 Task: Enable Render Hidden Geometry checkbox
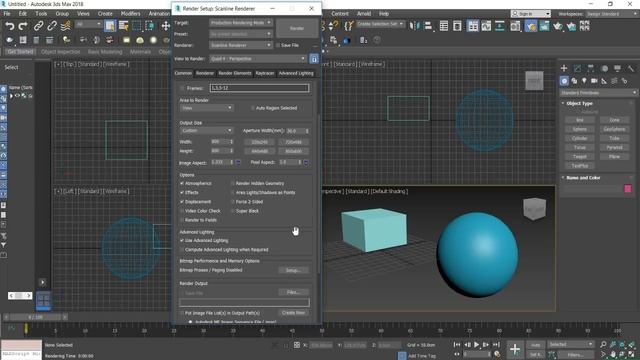pos(233,183)
